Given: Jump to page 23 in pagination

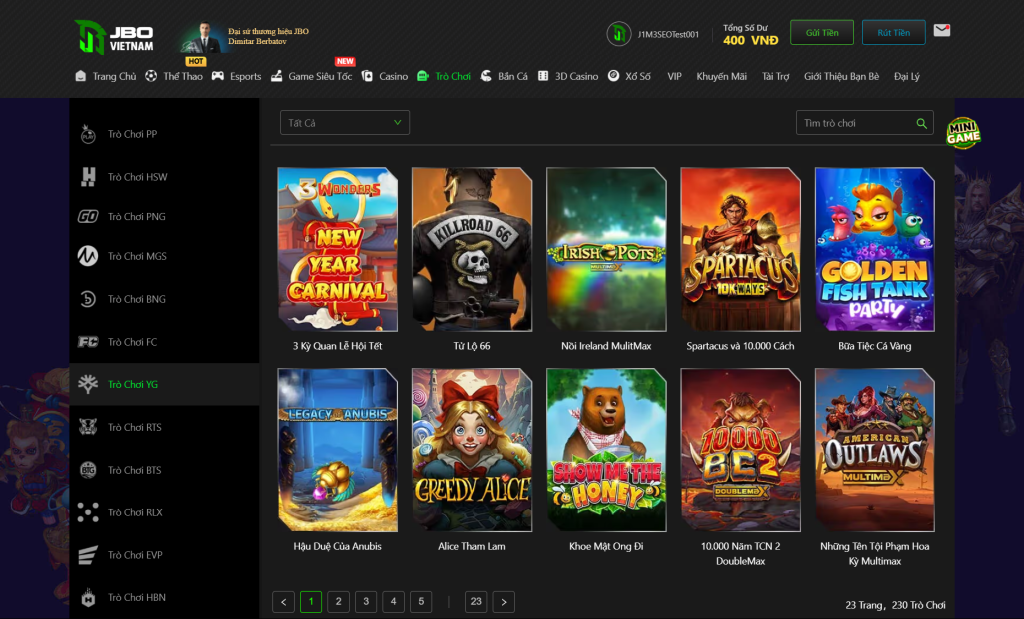Looking at the screenshot, I should click(x=476, y=601).
